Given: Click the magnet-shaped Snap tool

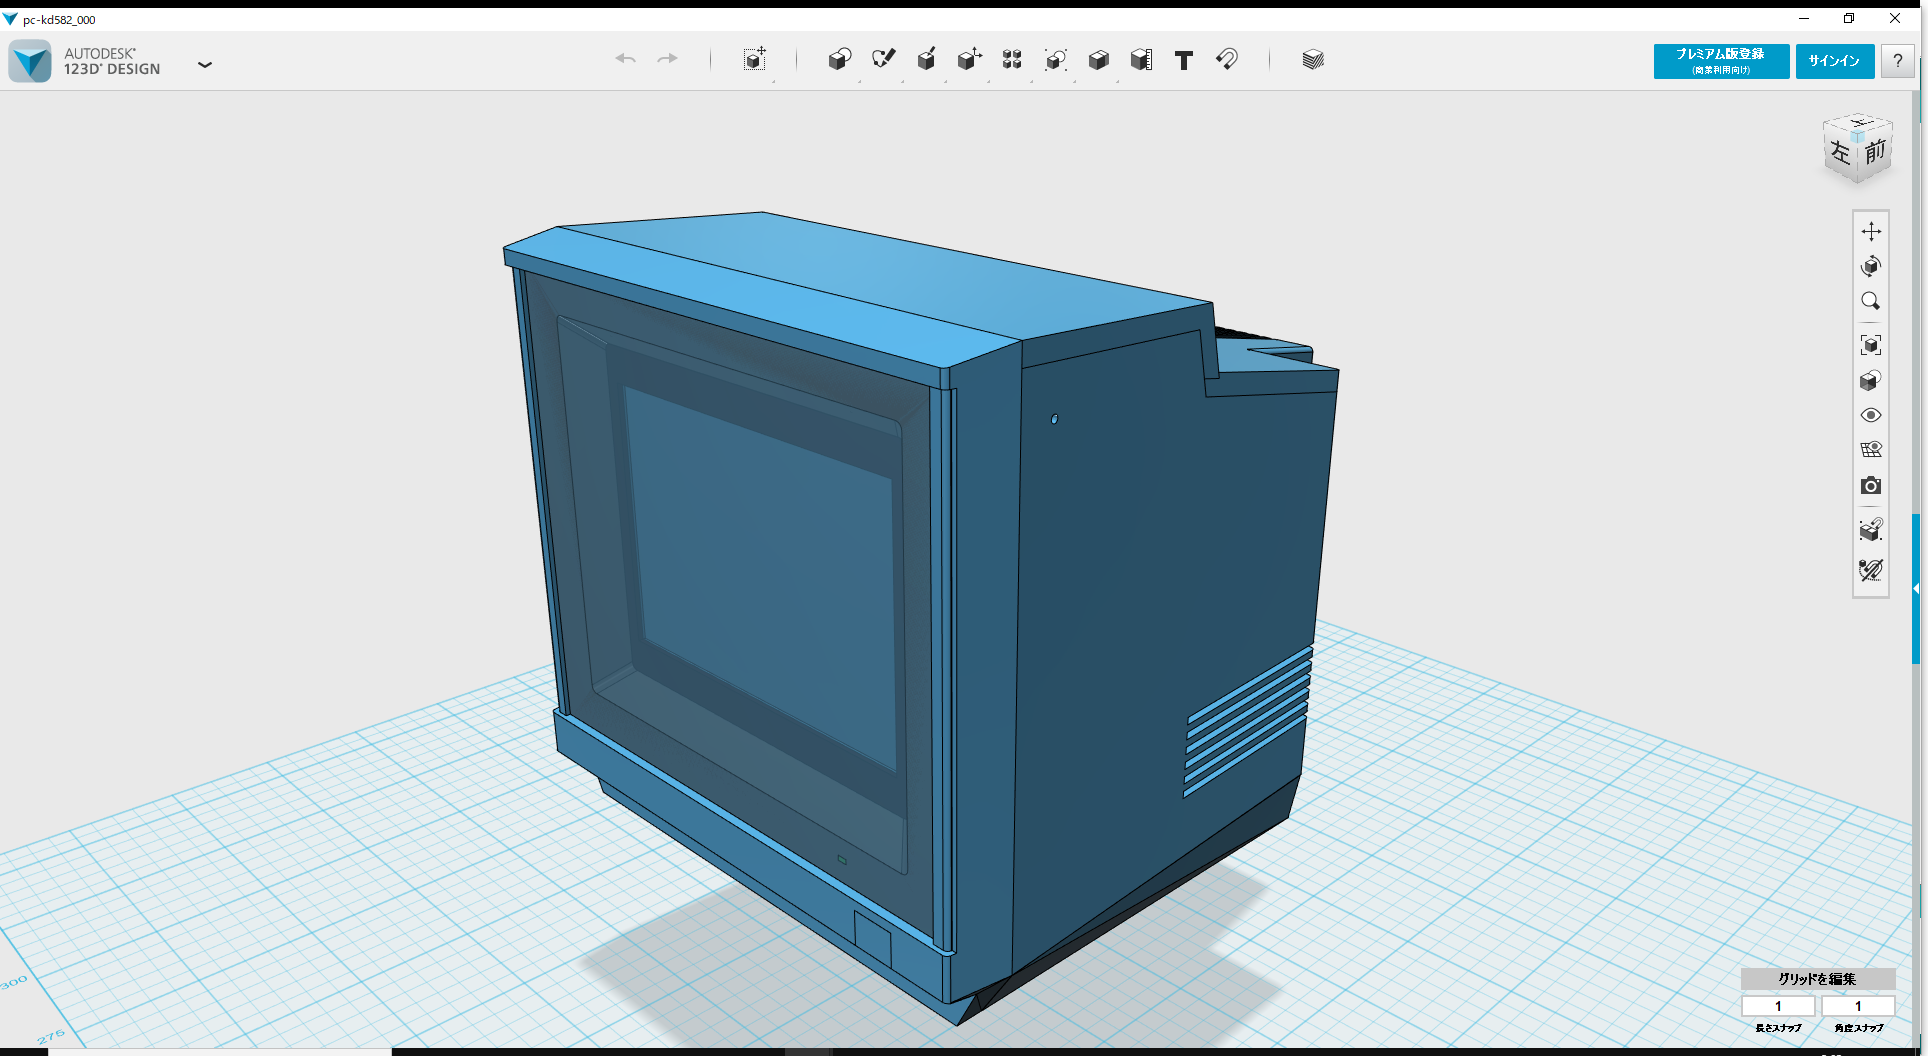Looking at the screenshot, I should 1227,60.
